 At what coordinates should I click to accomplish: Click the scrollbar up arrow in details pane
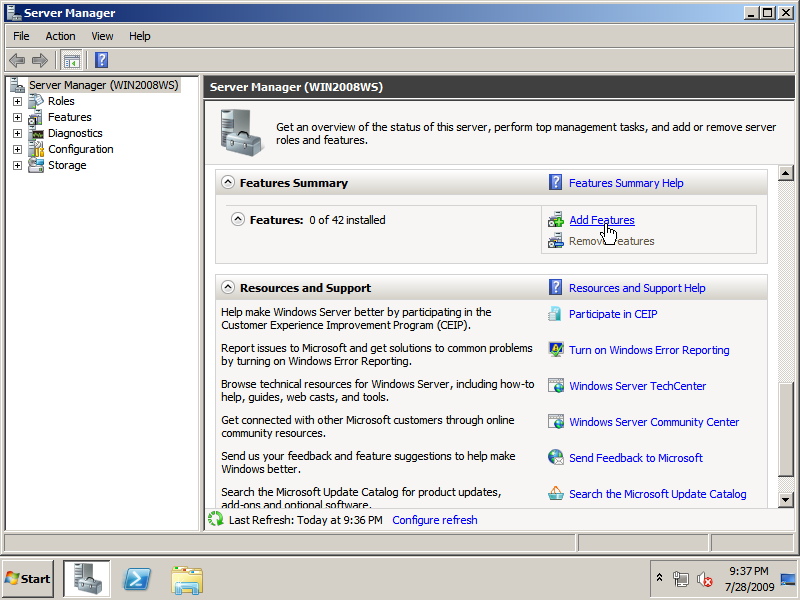click(786, 173)
